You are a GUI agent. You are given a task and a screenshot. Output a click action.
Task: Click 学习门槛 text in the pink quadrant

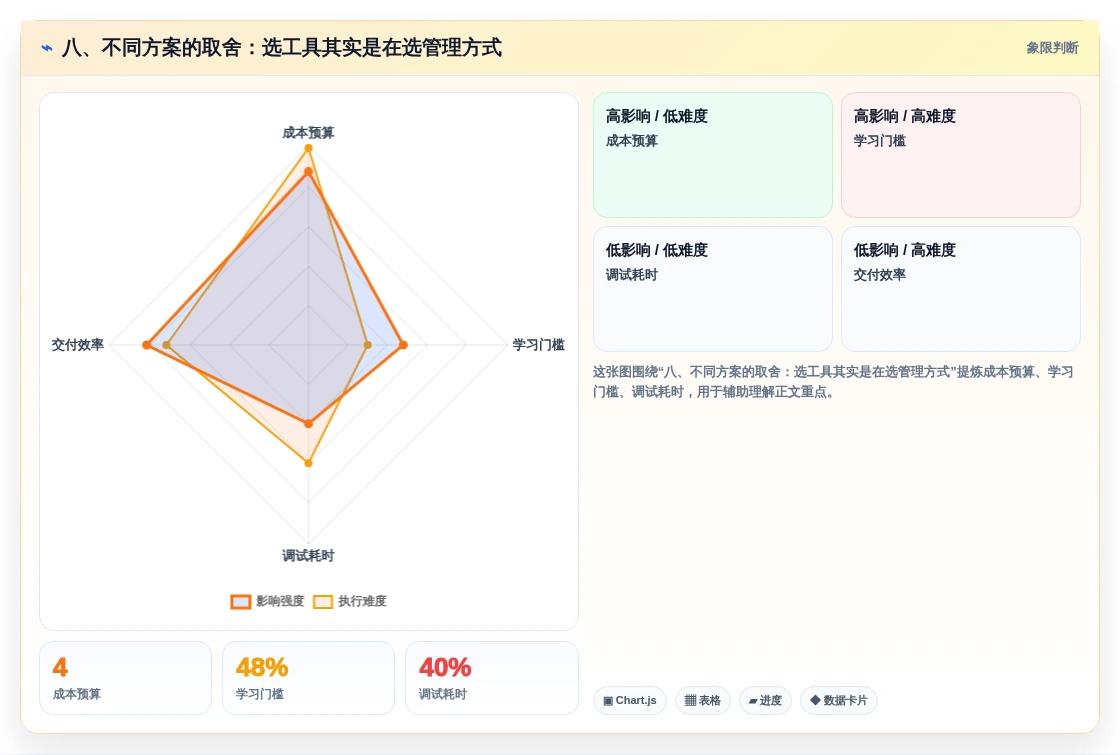[879, 141]
